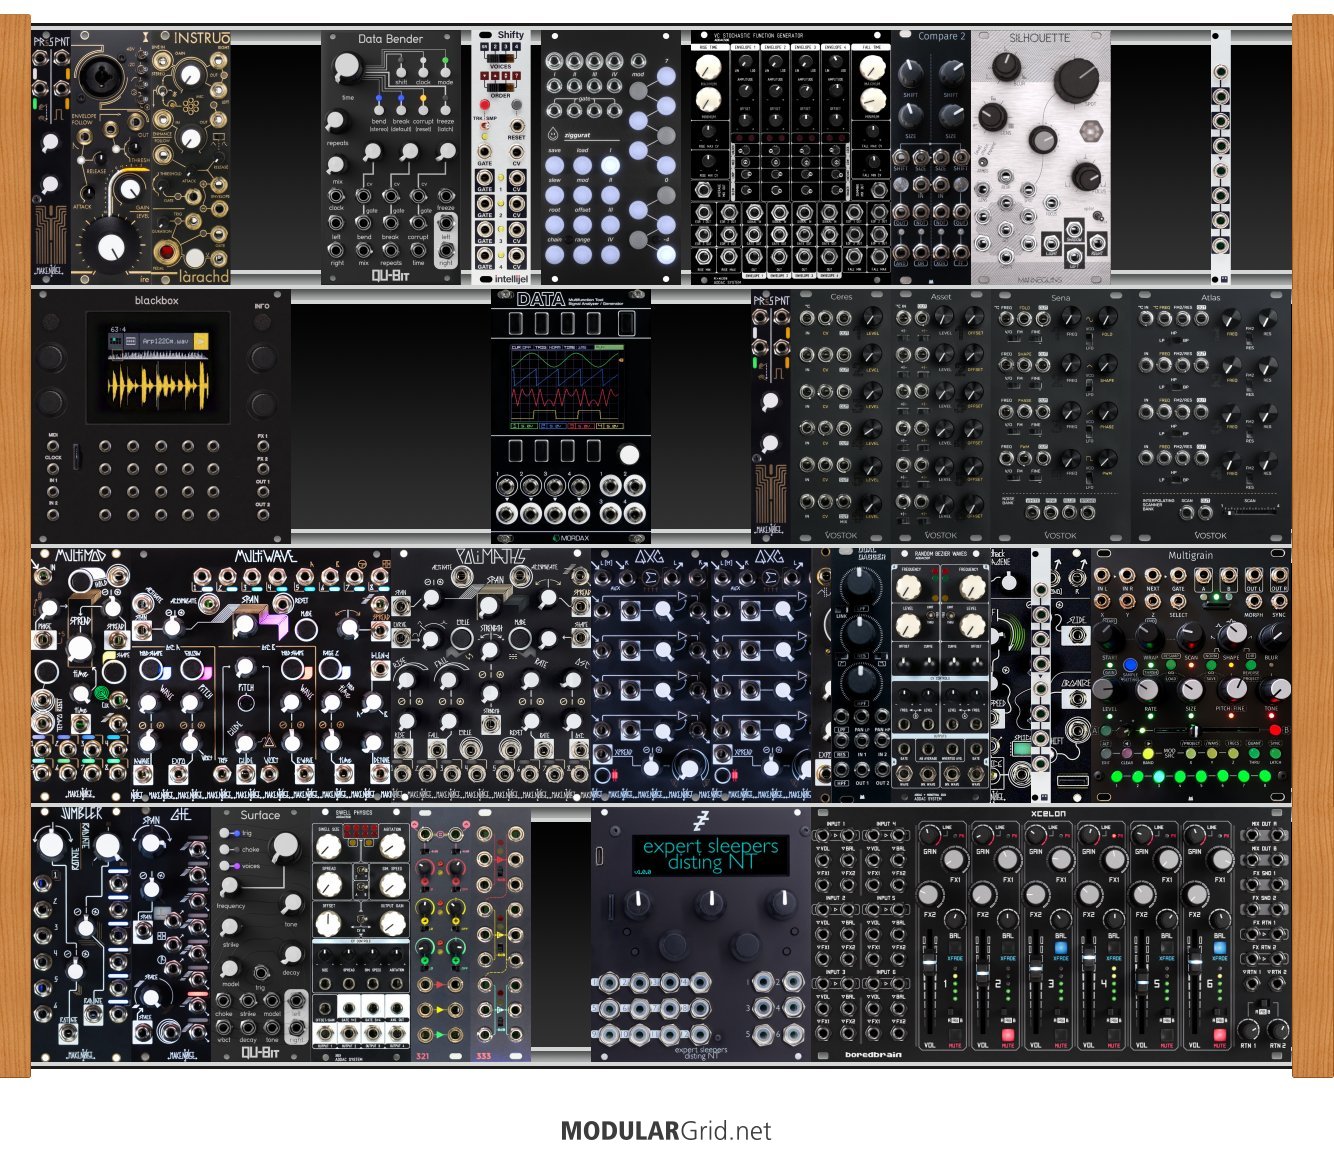Click the "Multigrain" module title

point(1190,555)
